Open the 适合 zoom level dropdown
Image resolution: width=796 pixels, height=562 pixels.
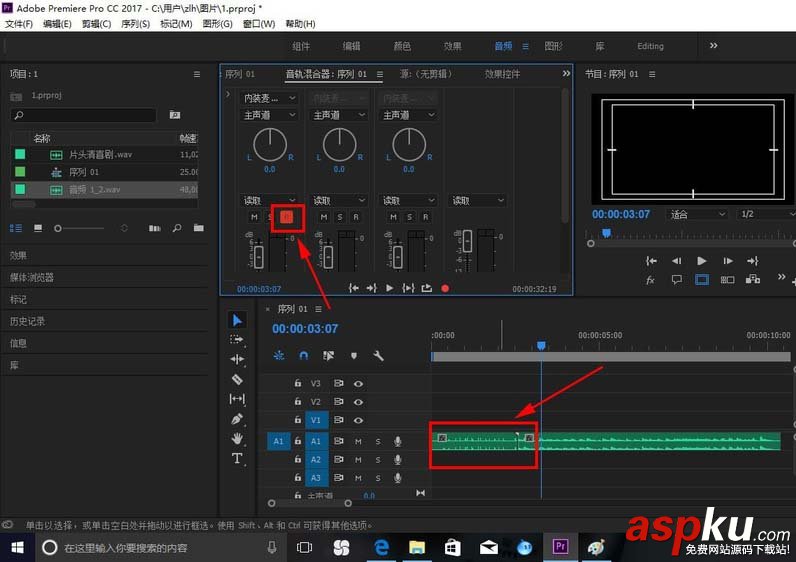[697, 214]
